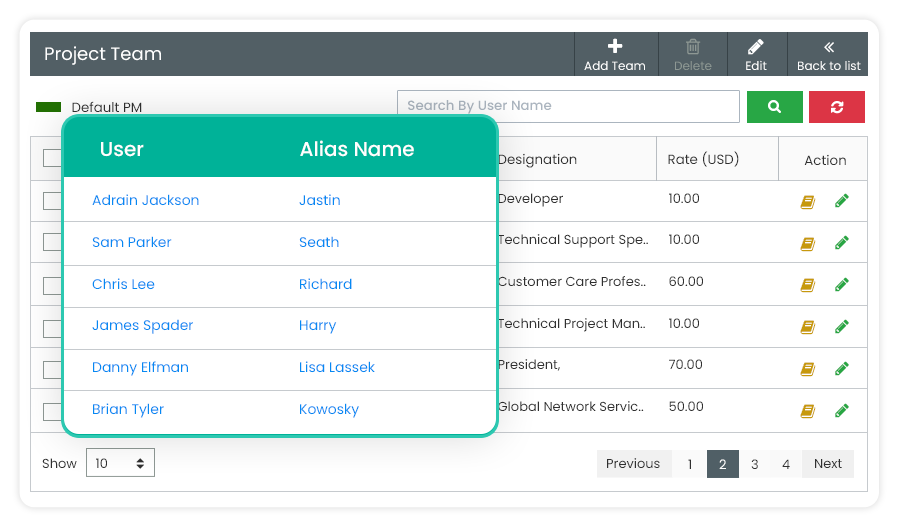The width and height of the screenshot is (900, 518).
Task: Check the Brian Tyler row checkbox
Action: 52,412
